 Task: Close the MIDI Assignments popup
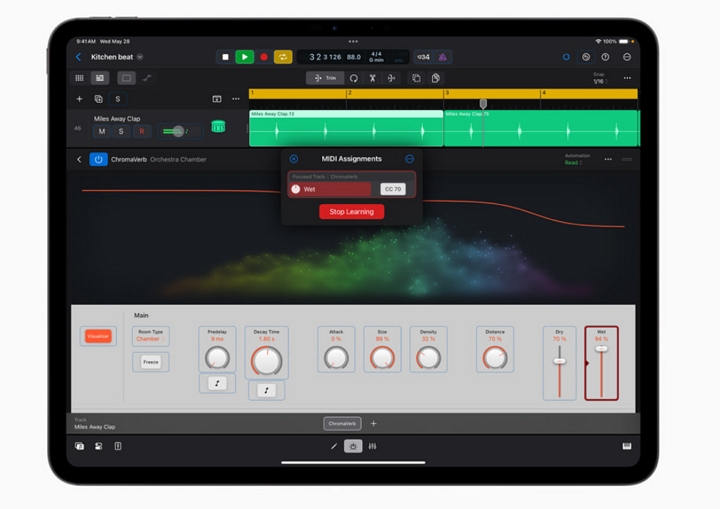tap(294, 159)
